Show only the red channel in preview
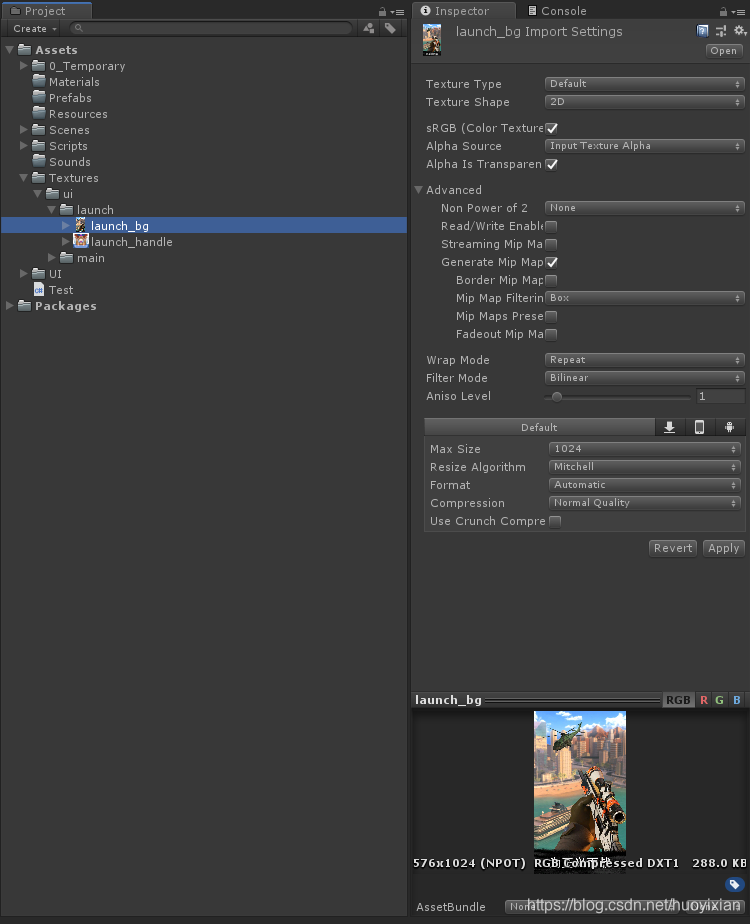Image resolution: width=750 pixels, height=924 pixels. 705,700
